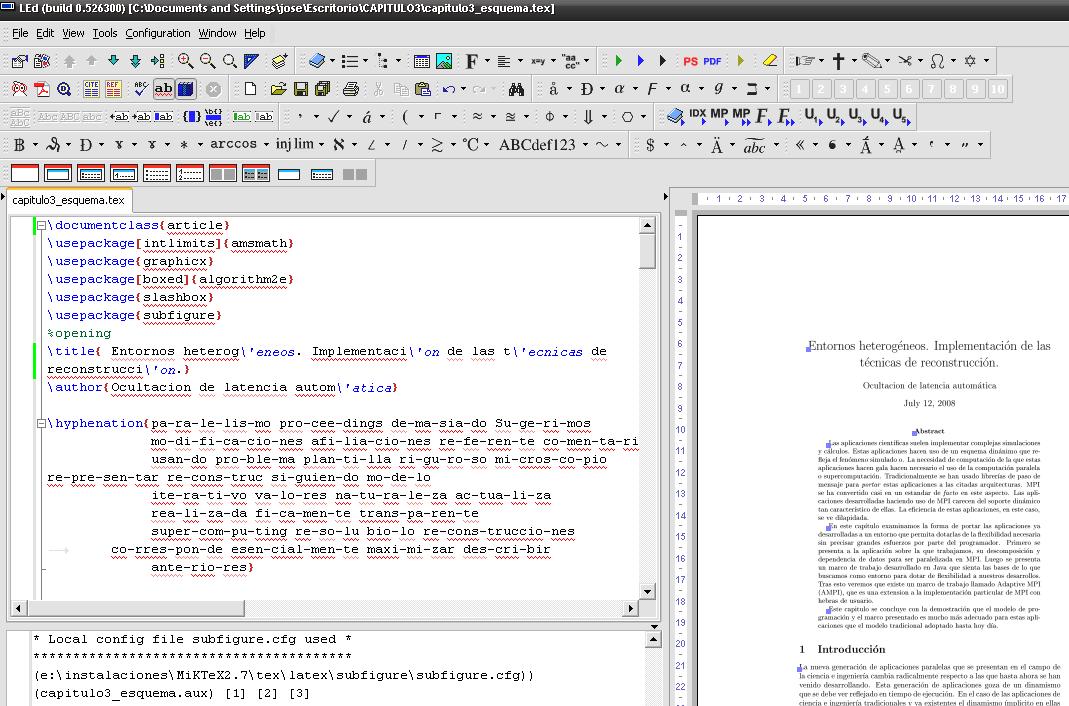Click the PS output button
1069x706 pixels.
coord(690,61)
